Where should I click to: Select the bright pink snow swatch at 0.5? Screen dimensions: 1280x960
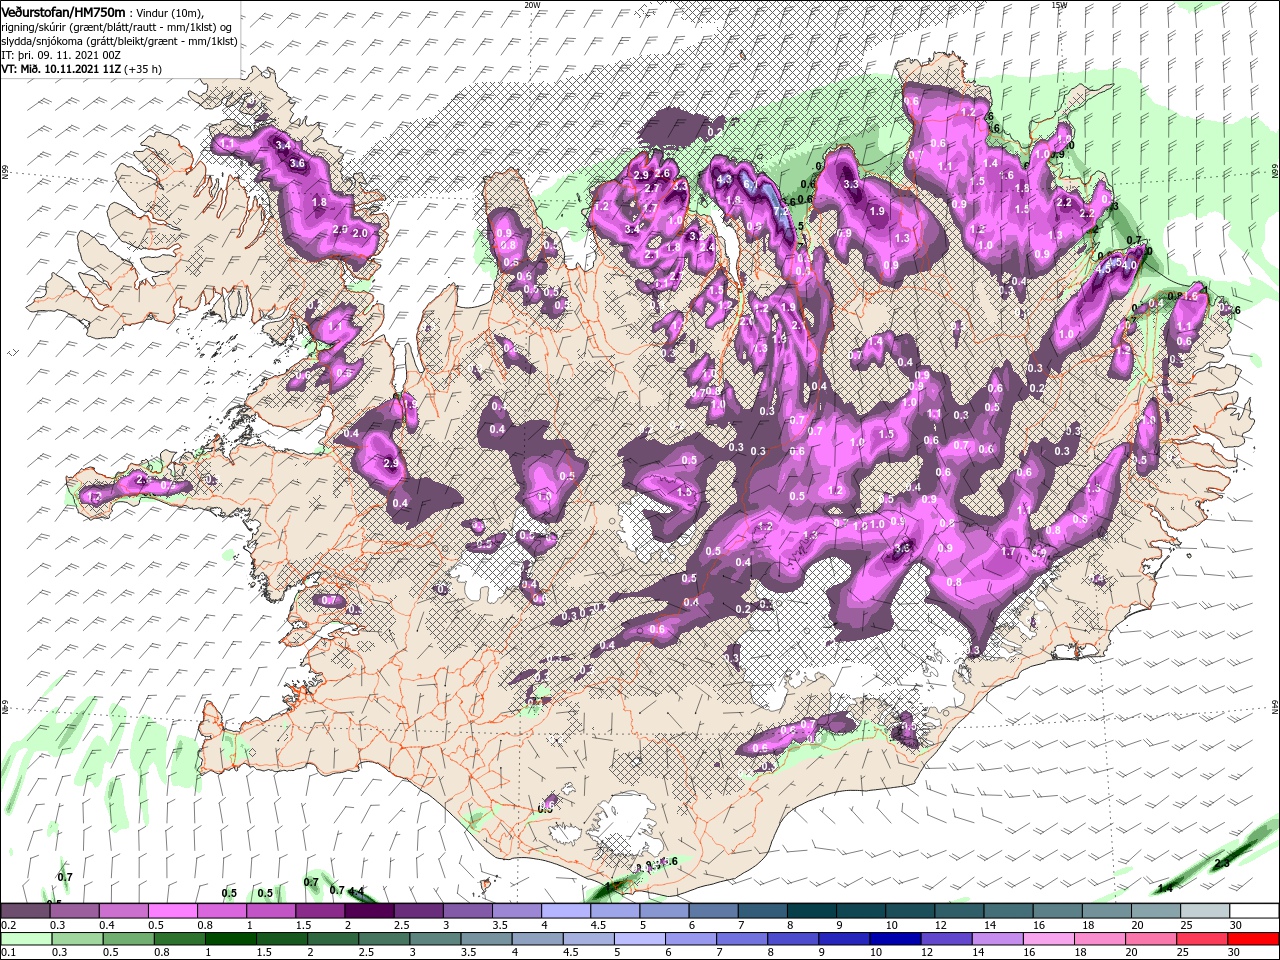[x=172, y=911]
